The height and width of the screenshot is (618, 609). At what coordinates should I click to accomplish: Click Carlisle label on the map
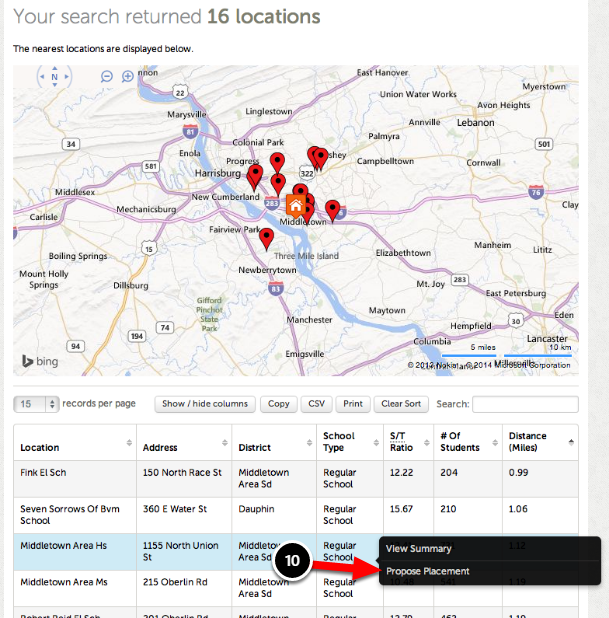[44, 217]
